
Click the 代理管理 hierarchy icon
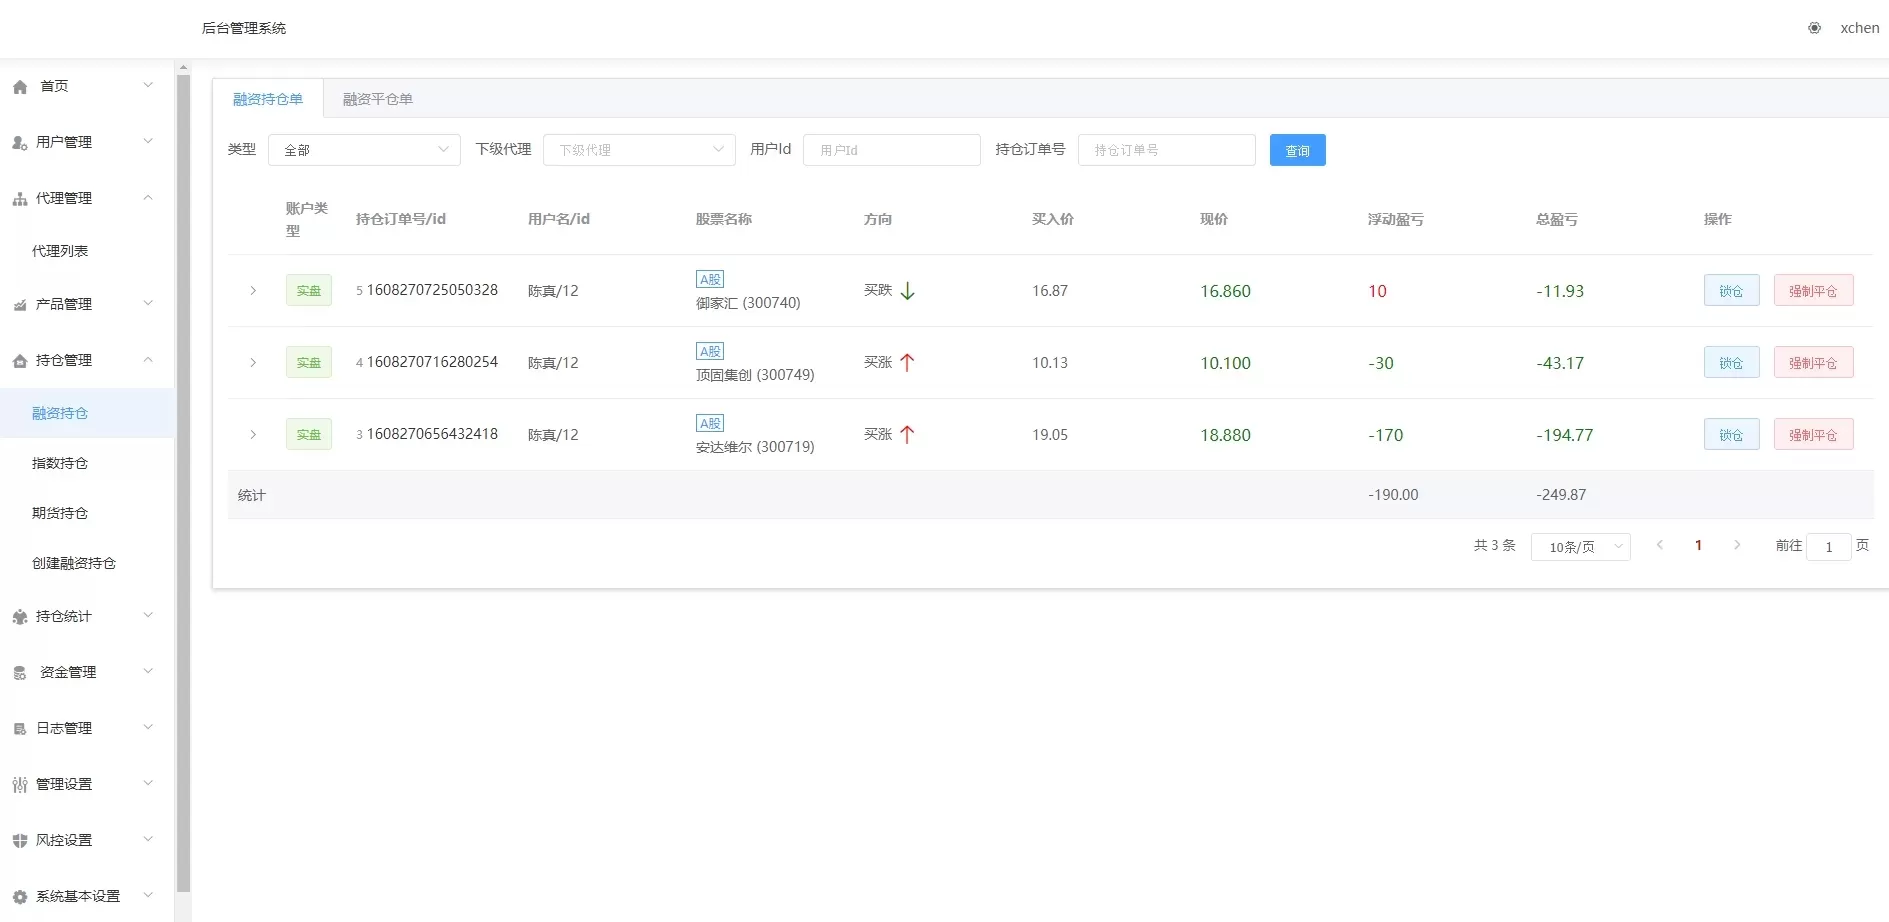pyautogui.click(x=19, y=199)
